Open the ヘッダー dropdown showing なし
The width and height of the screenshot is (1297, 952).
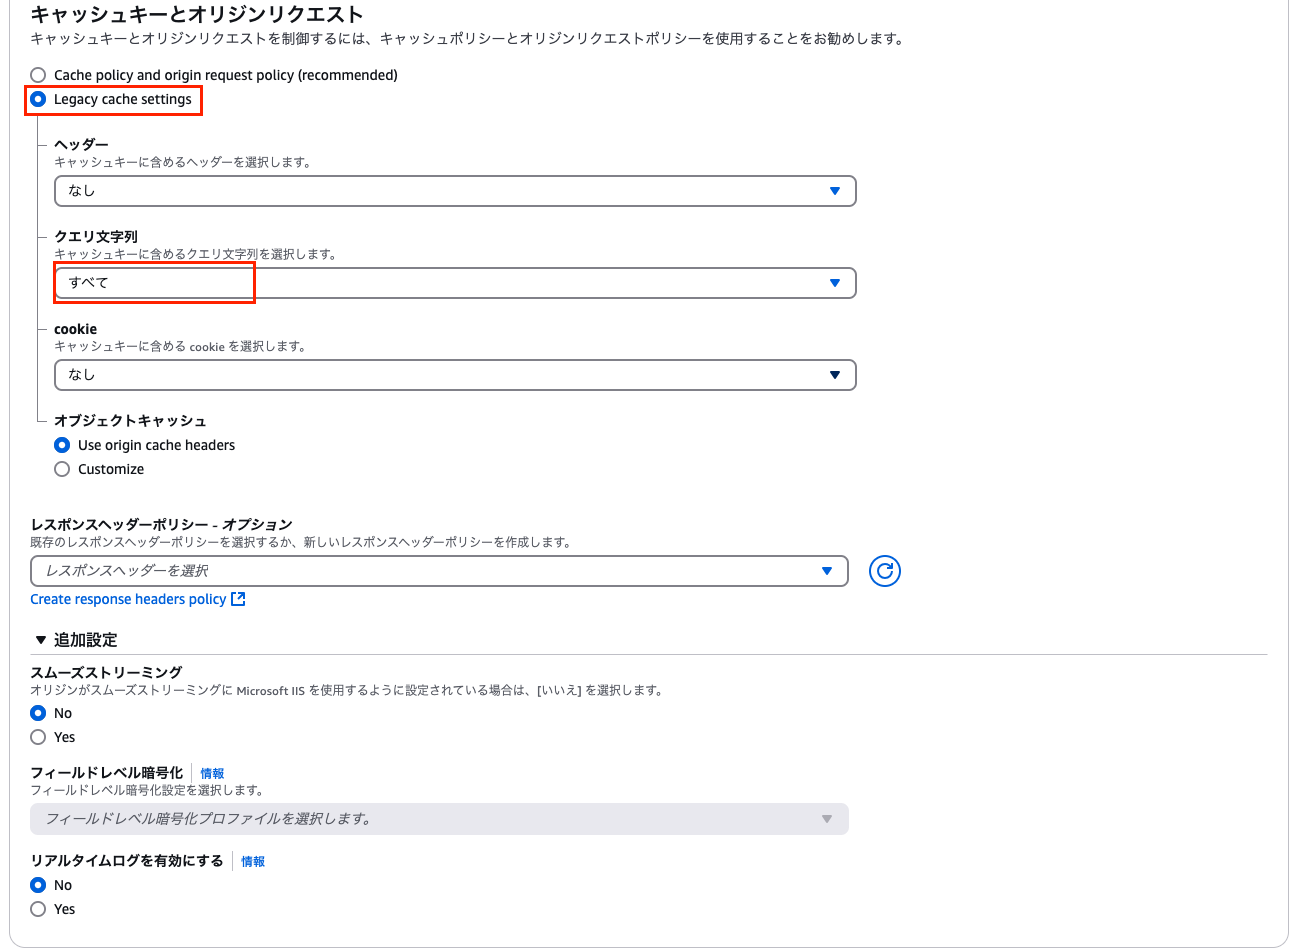[450, 191]
